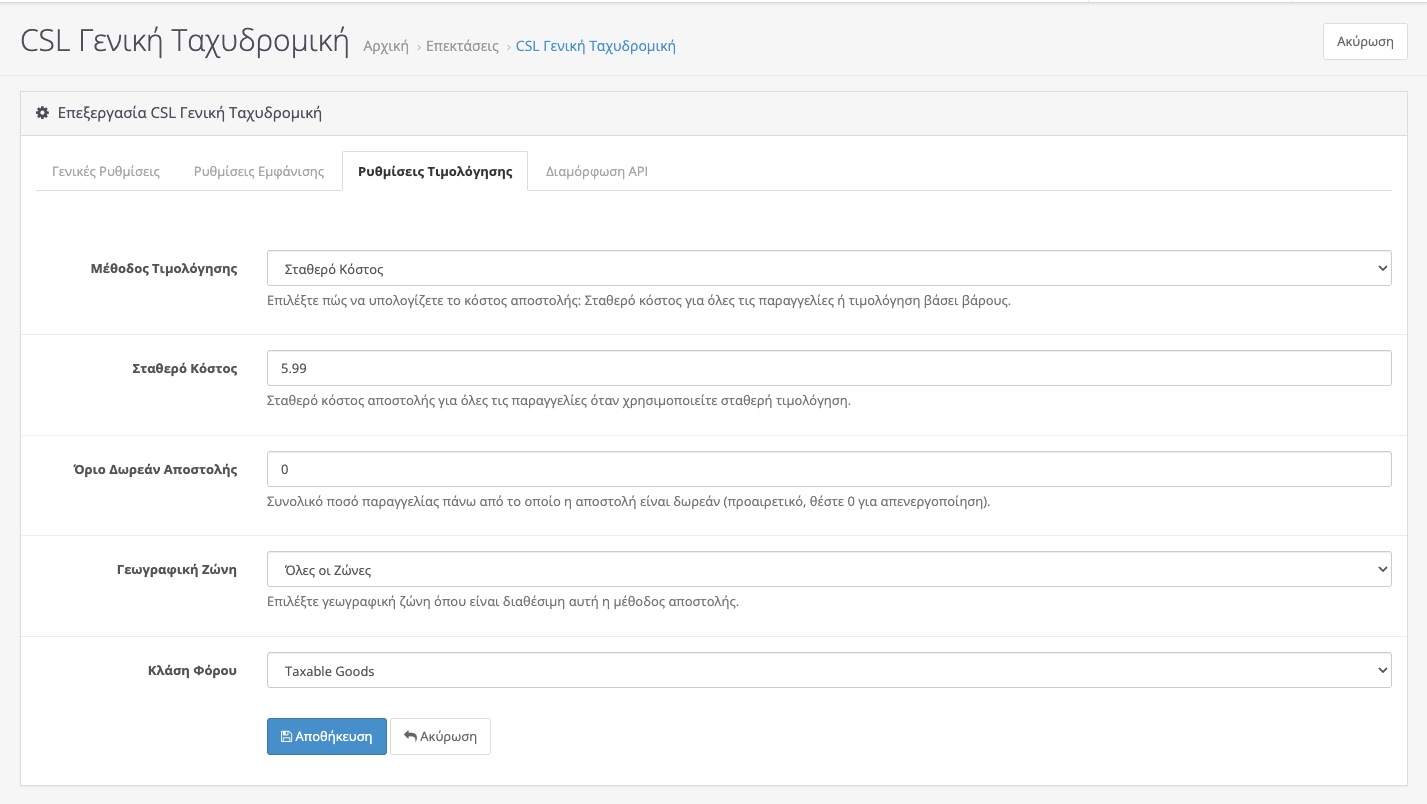Open the Μέθοδος Τιμολόγησης dropdown
Image resolution: width=1427 pixels, height=804 pixels.
pyautogui.click(x=829, y=268)
